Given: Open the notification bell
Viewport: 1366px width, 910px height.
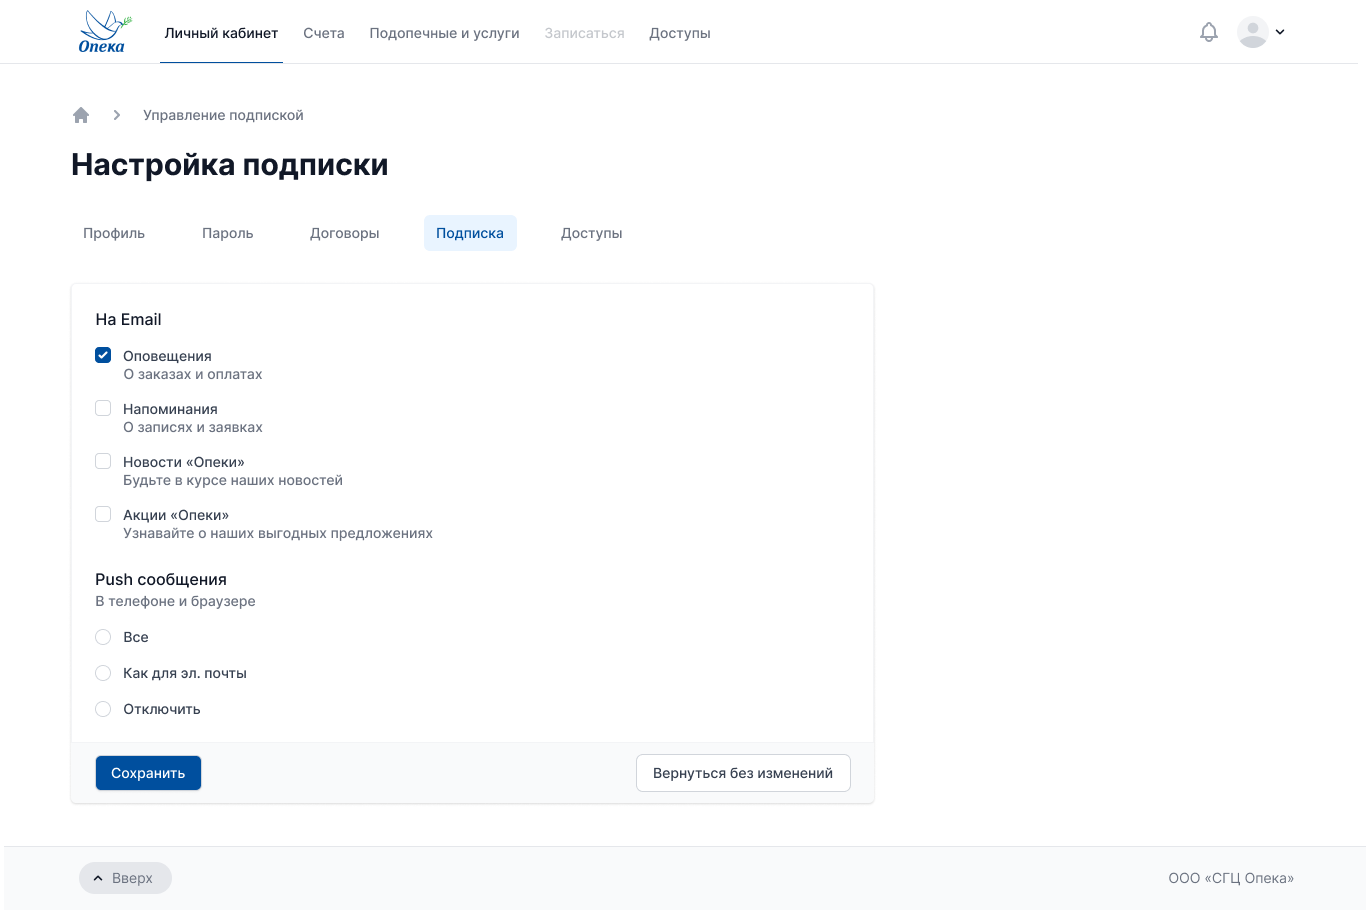Looking at the screenshot, I should click(x=1208, y=31).
